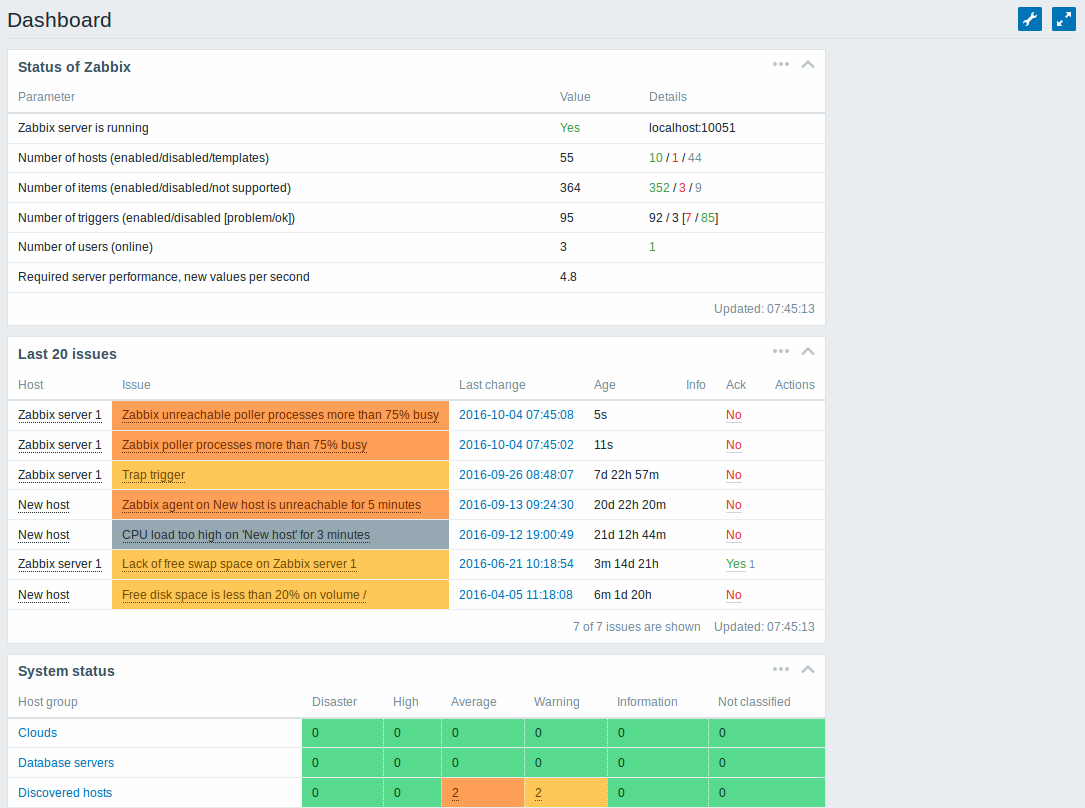The image size is (1085, 808).
Task: Click the Dashboard page title
Action: (60, 20)
